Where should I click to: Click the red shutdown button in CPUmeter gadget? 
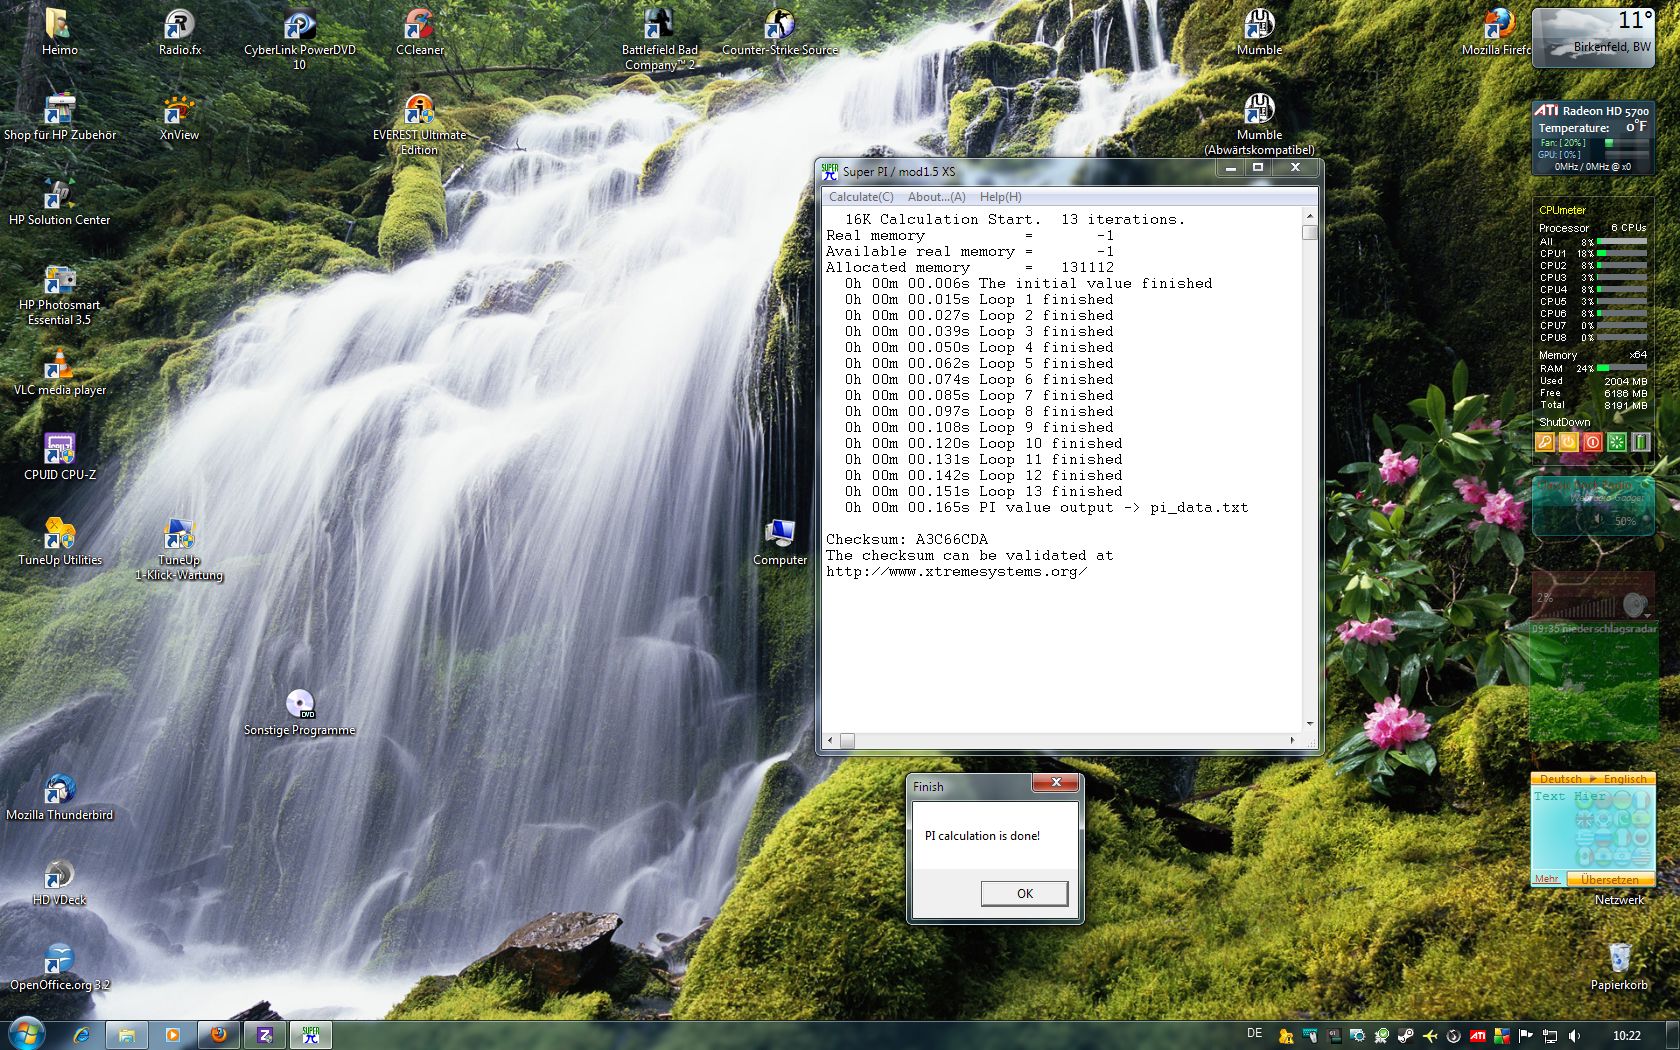tap(1592, 442)
